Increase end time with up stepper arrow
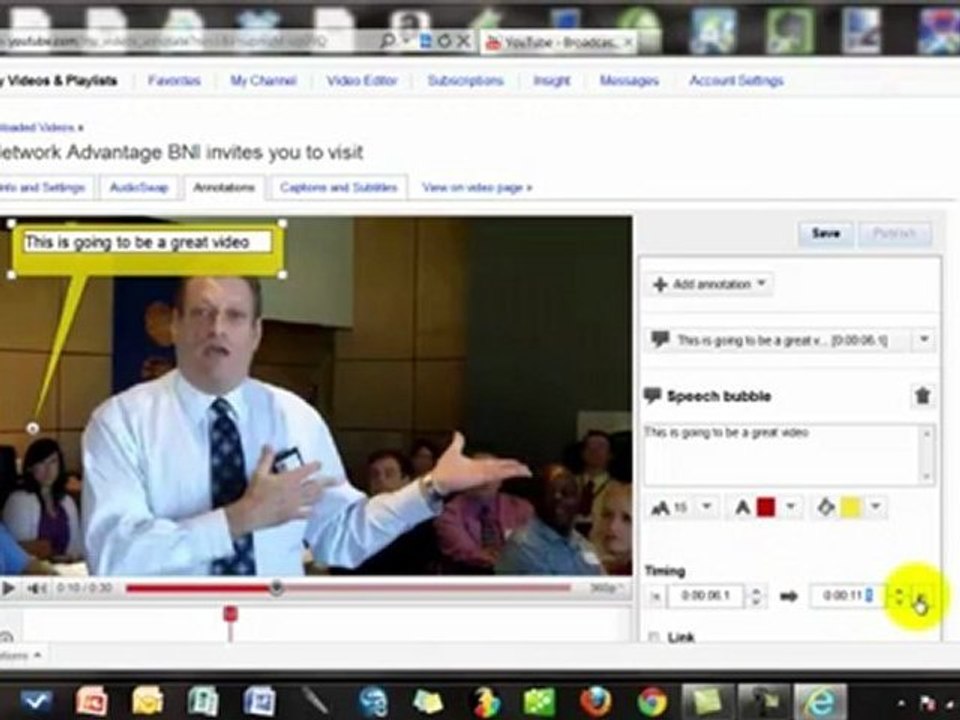This screenshot has width=960, height=720. [x=898, y=591]
